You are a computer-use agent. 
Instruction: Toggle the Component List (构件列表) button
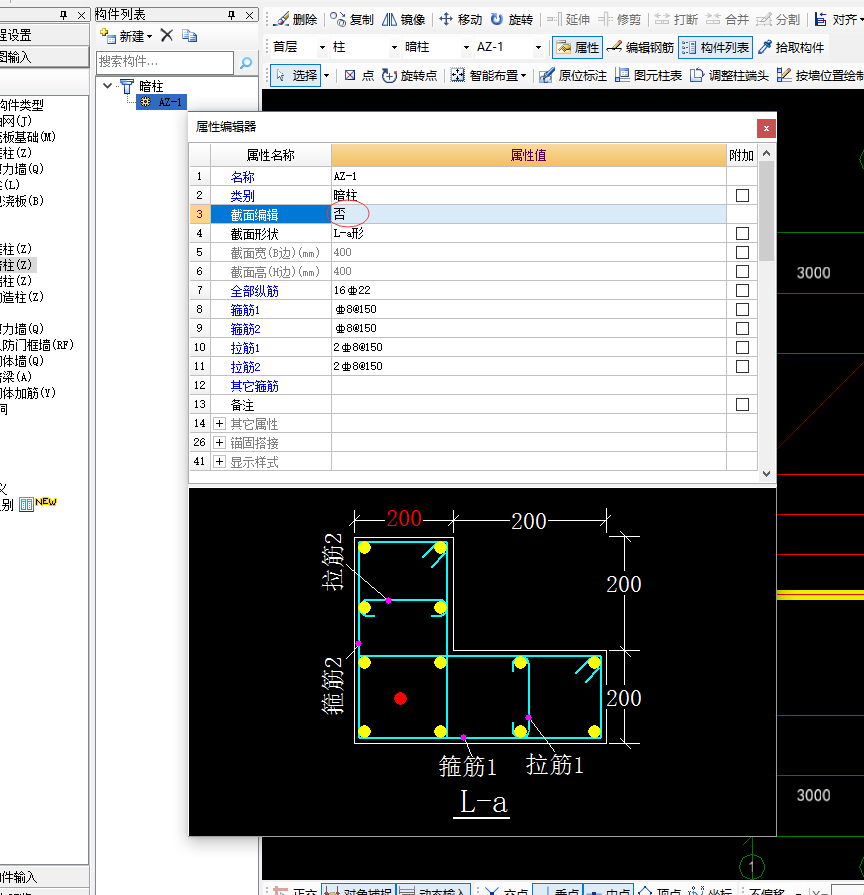point(716,47)
